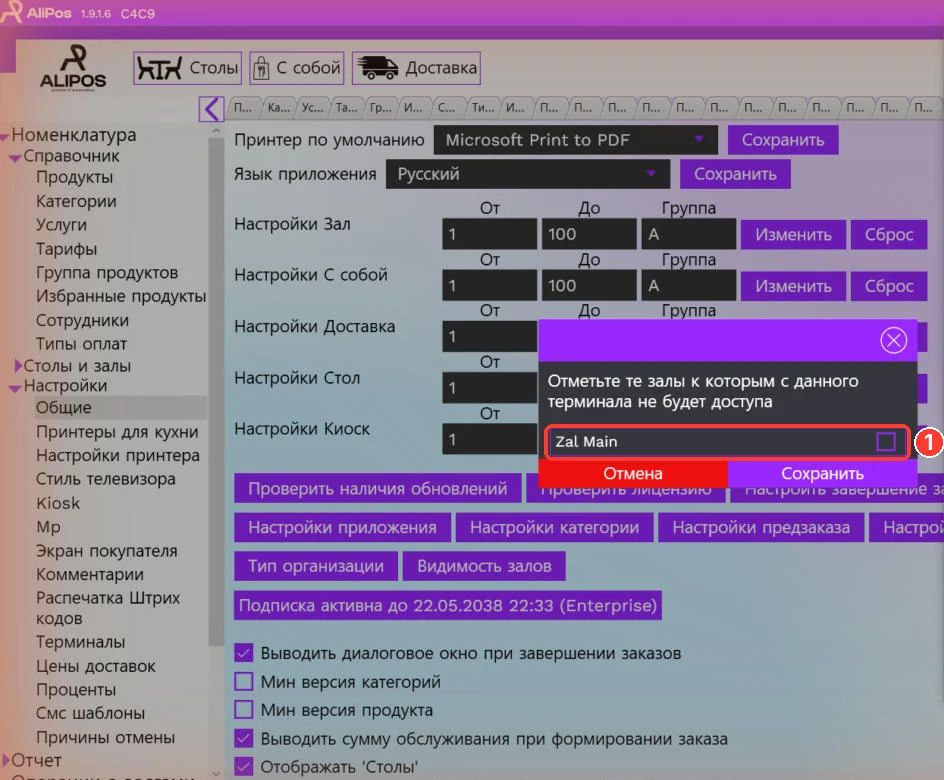
Task: Collapse the Номенклатура tree node
Action: [5, 137]
